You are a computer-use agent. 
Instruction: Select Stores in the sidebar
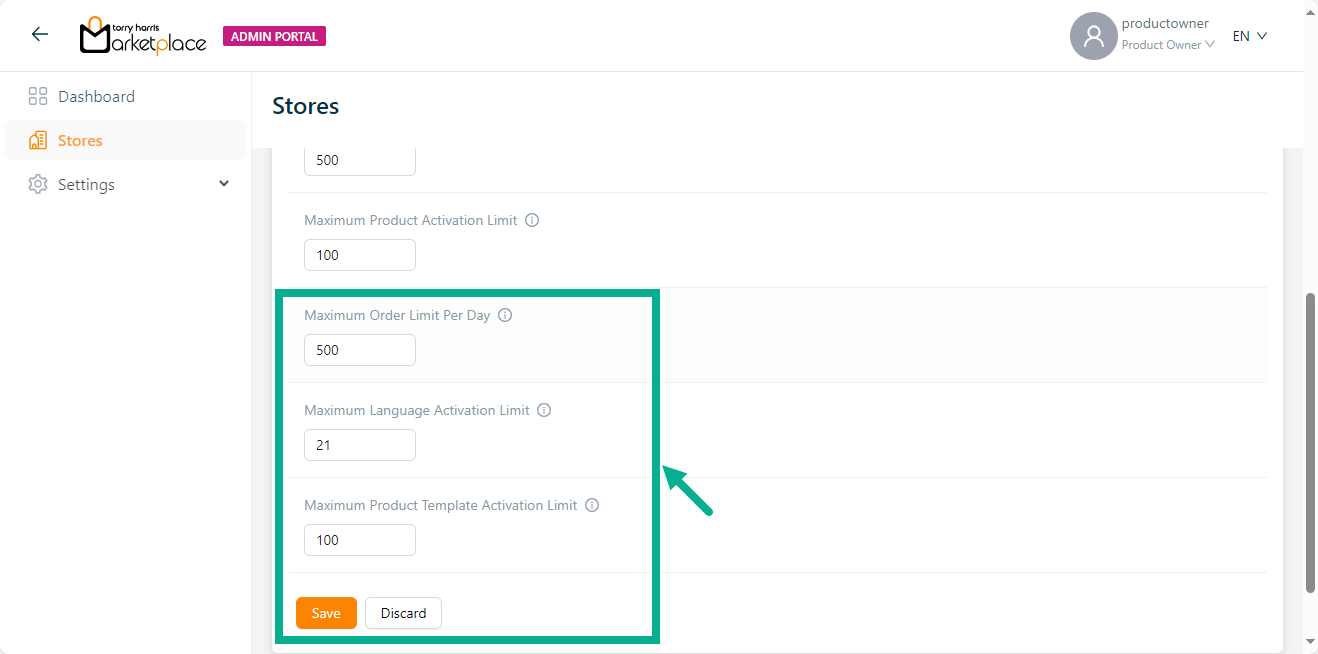click(x=80, y=141)
